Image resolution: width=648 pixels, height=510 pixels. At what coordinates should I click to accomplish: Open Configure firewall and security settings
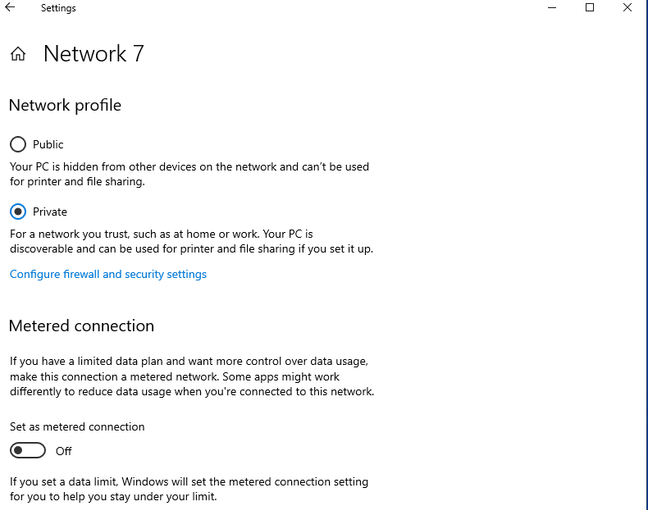pyautogui.click(x=108, y=274)
